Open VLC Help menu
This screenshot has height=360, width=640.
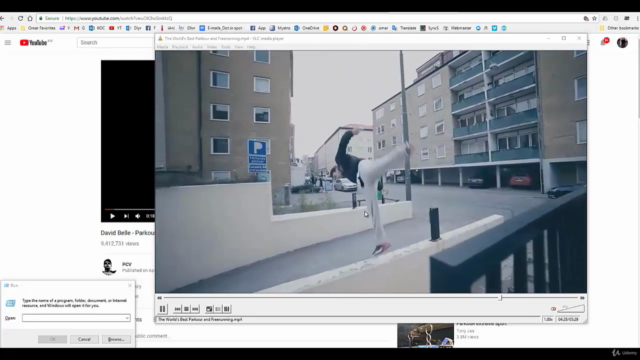(x=251, y=47)
